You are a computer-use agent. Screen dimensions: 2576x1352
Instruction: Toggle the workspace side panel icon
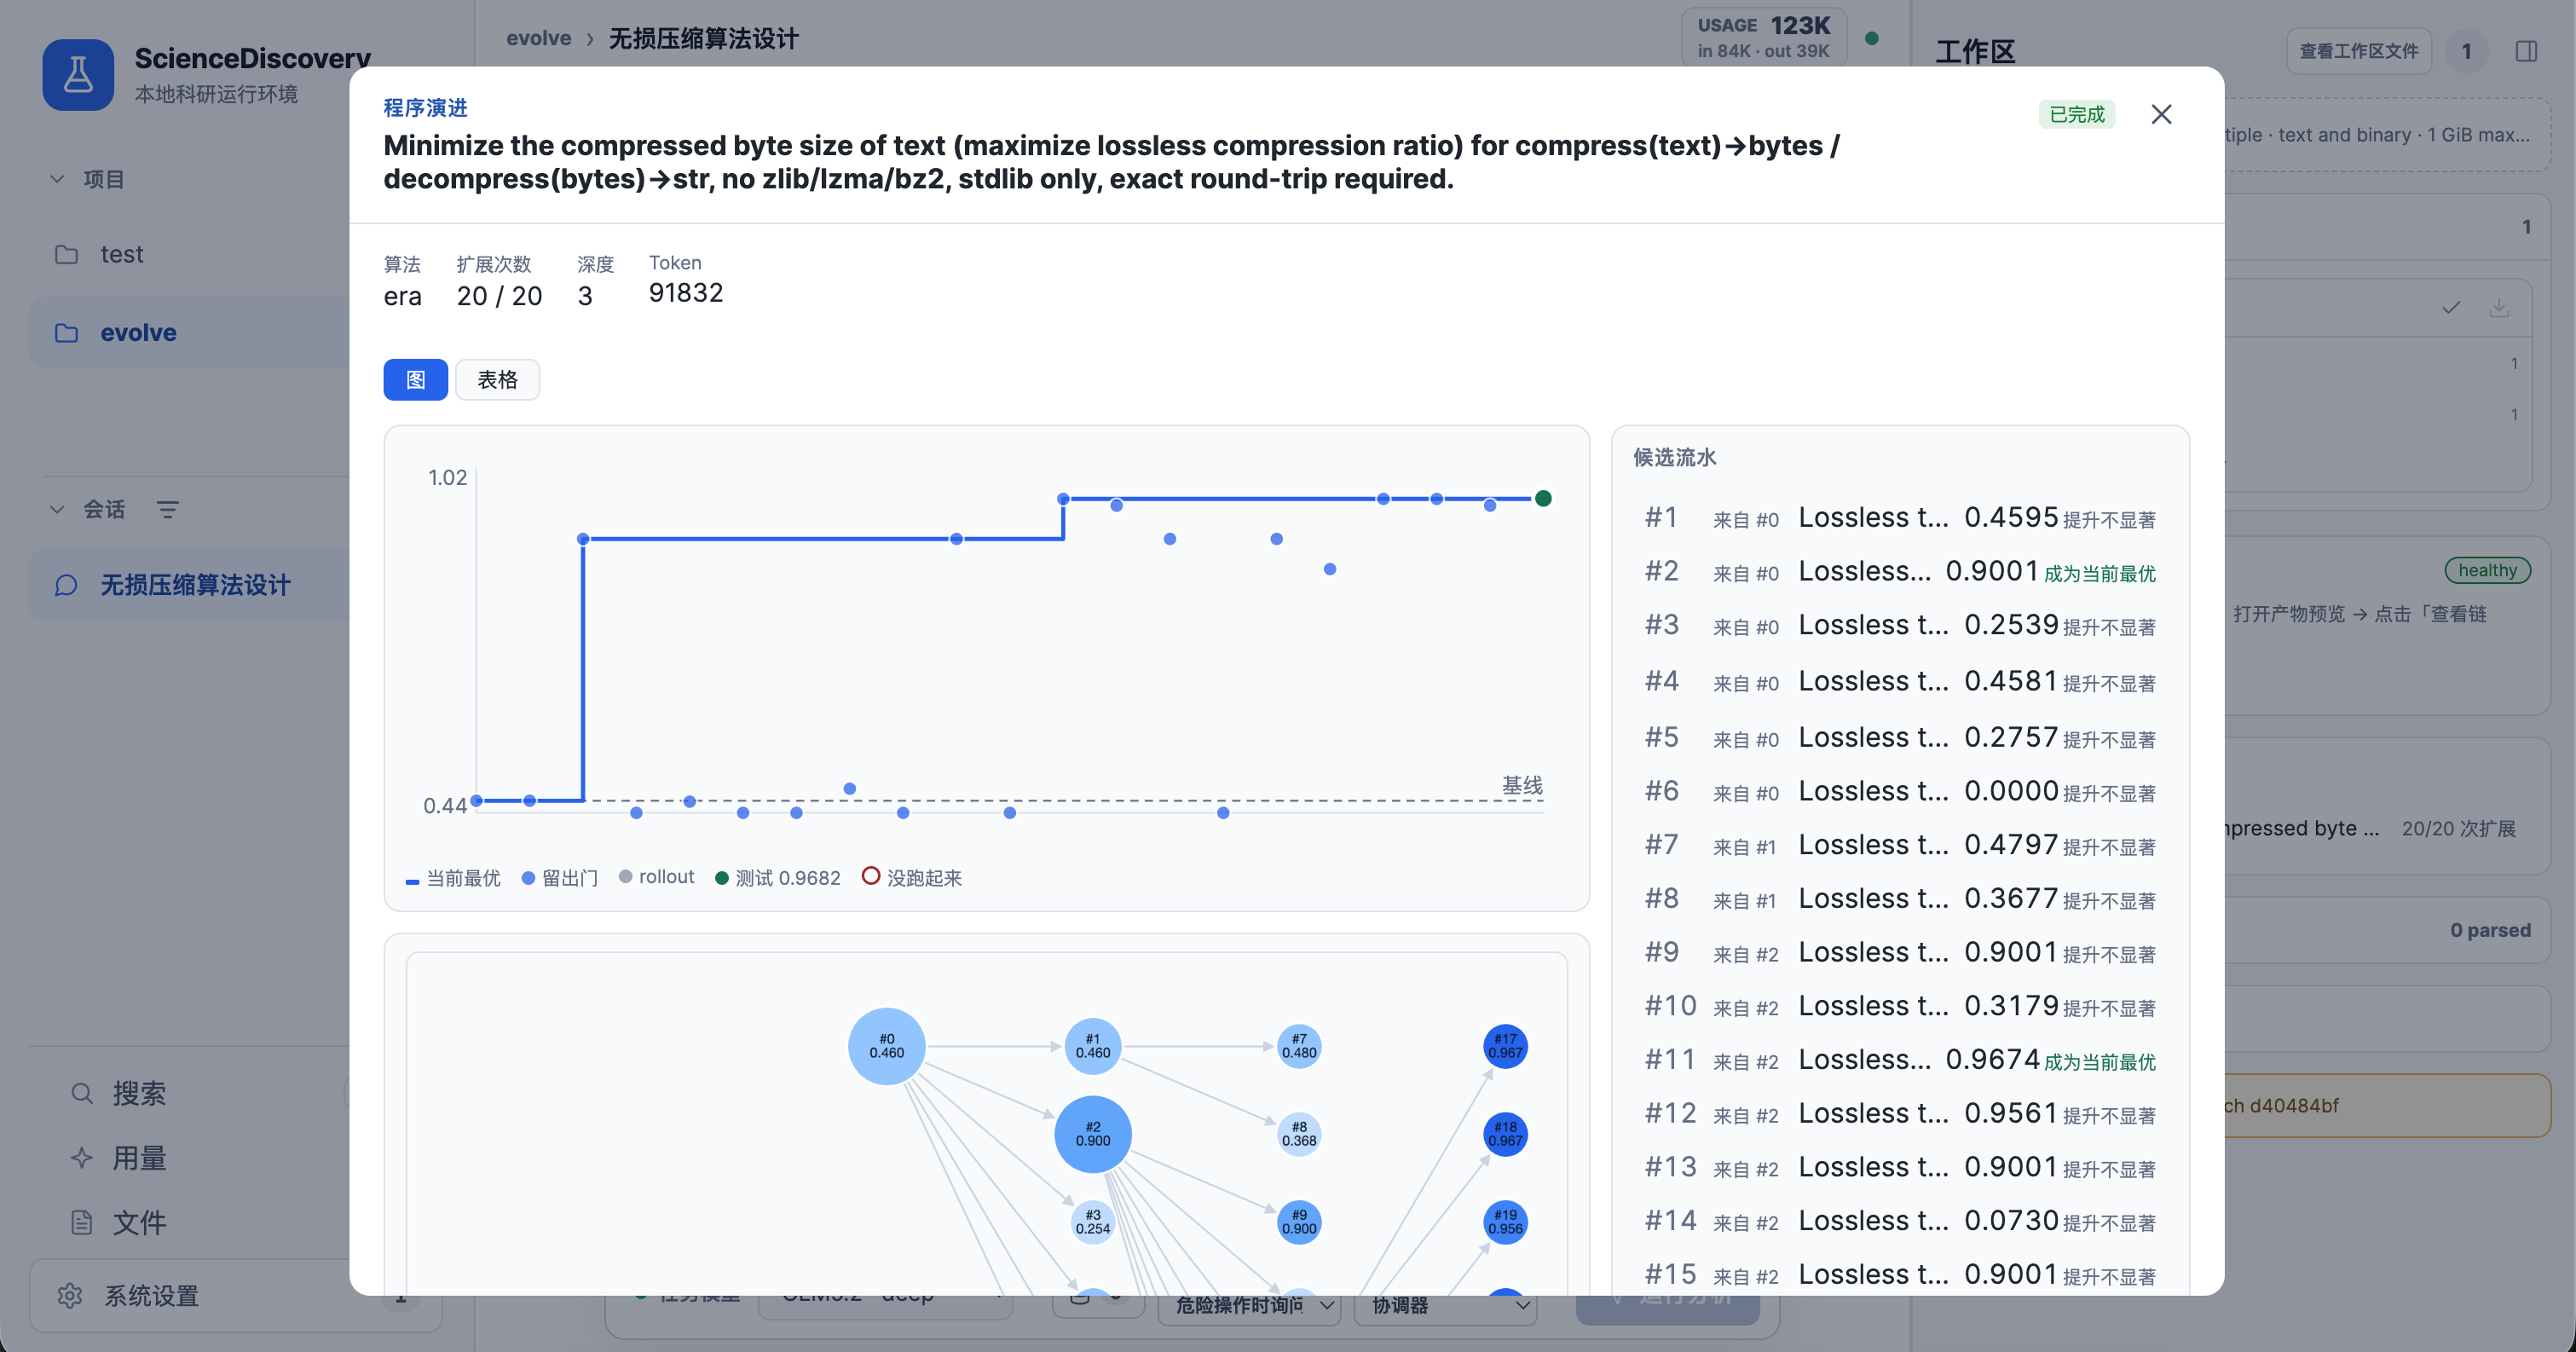click(x=2526, y=51)
